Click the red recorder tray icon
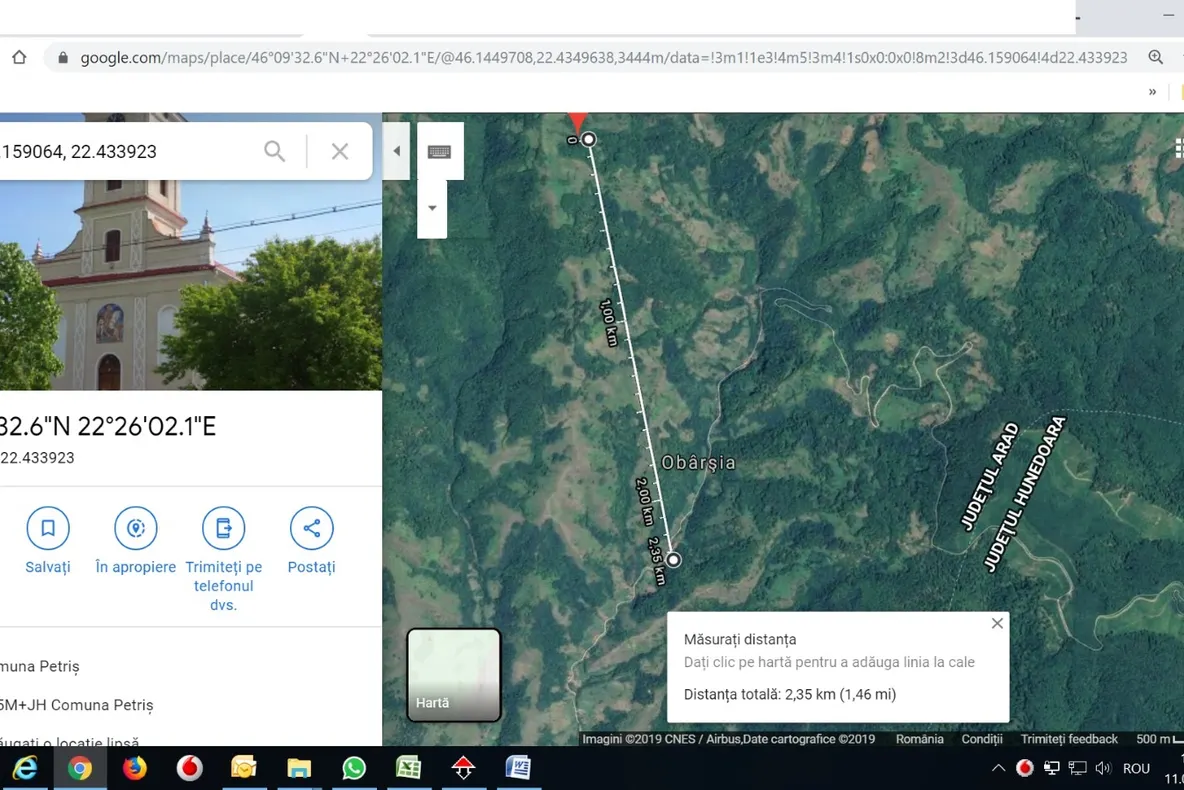1184x790 pixels. 1025,768
